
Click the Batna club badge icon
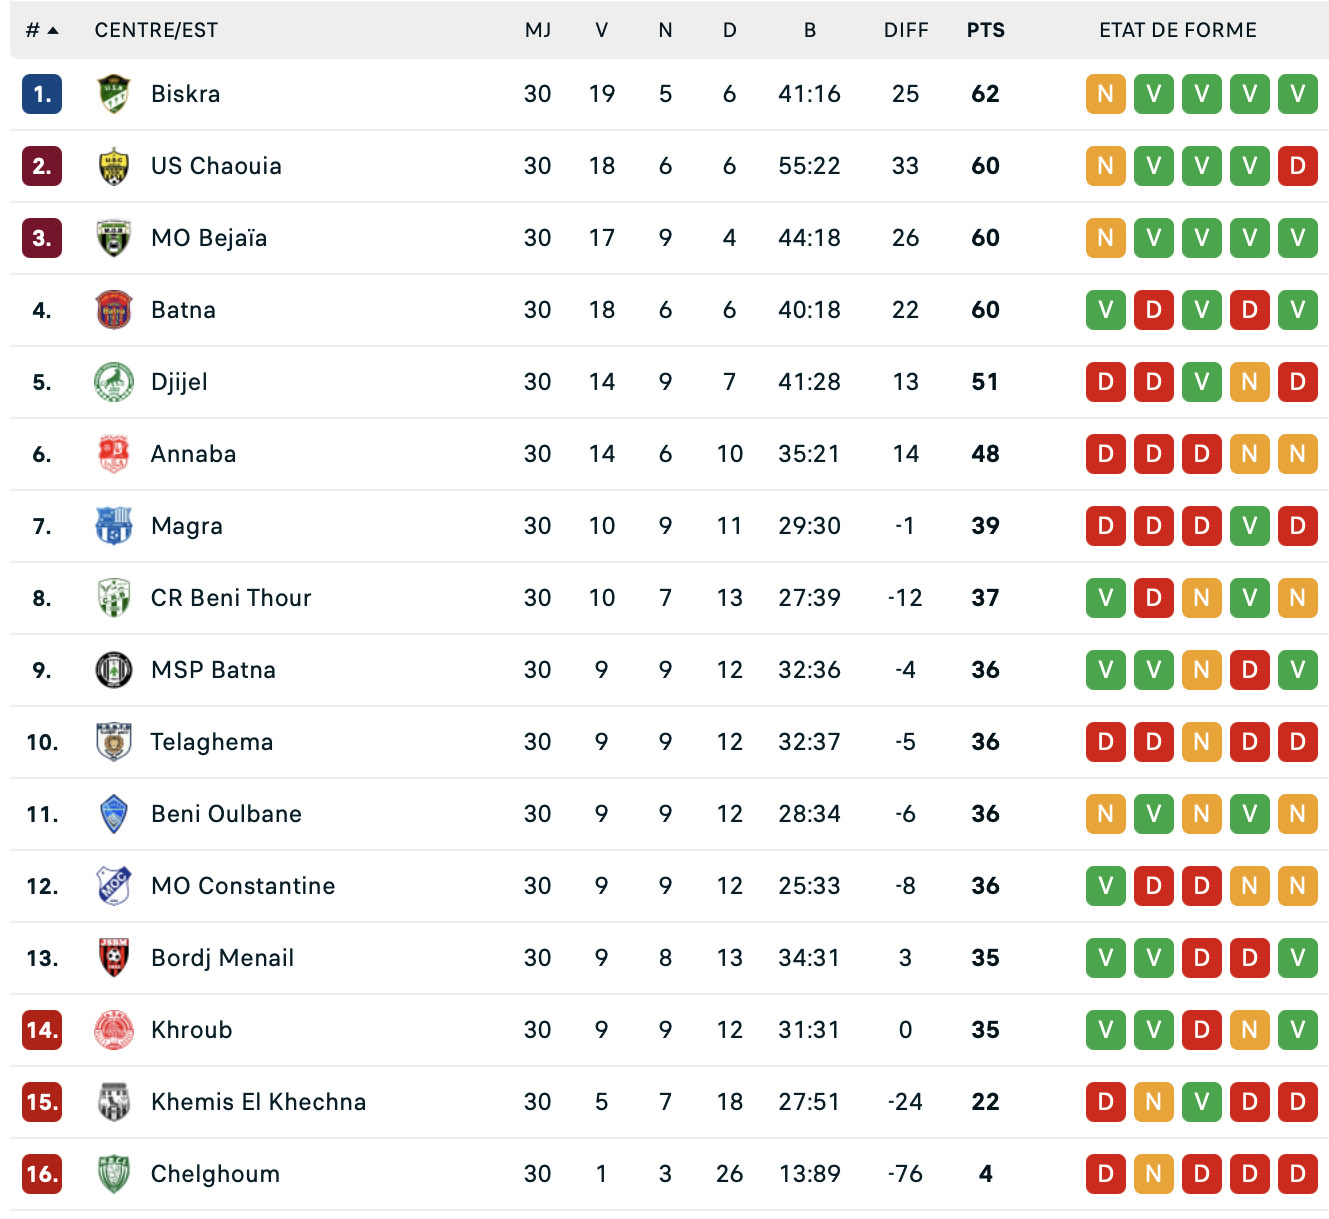pos(114,310)
